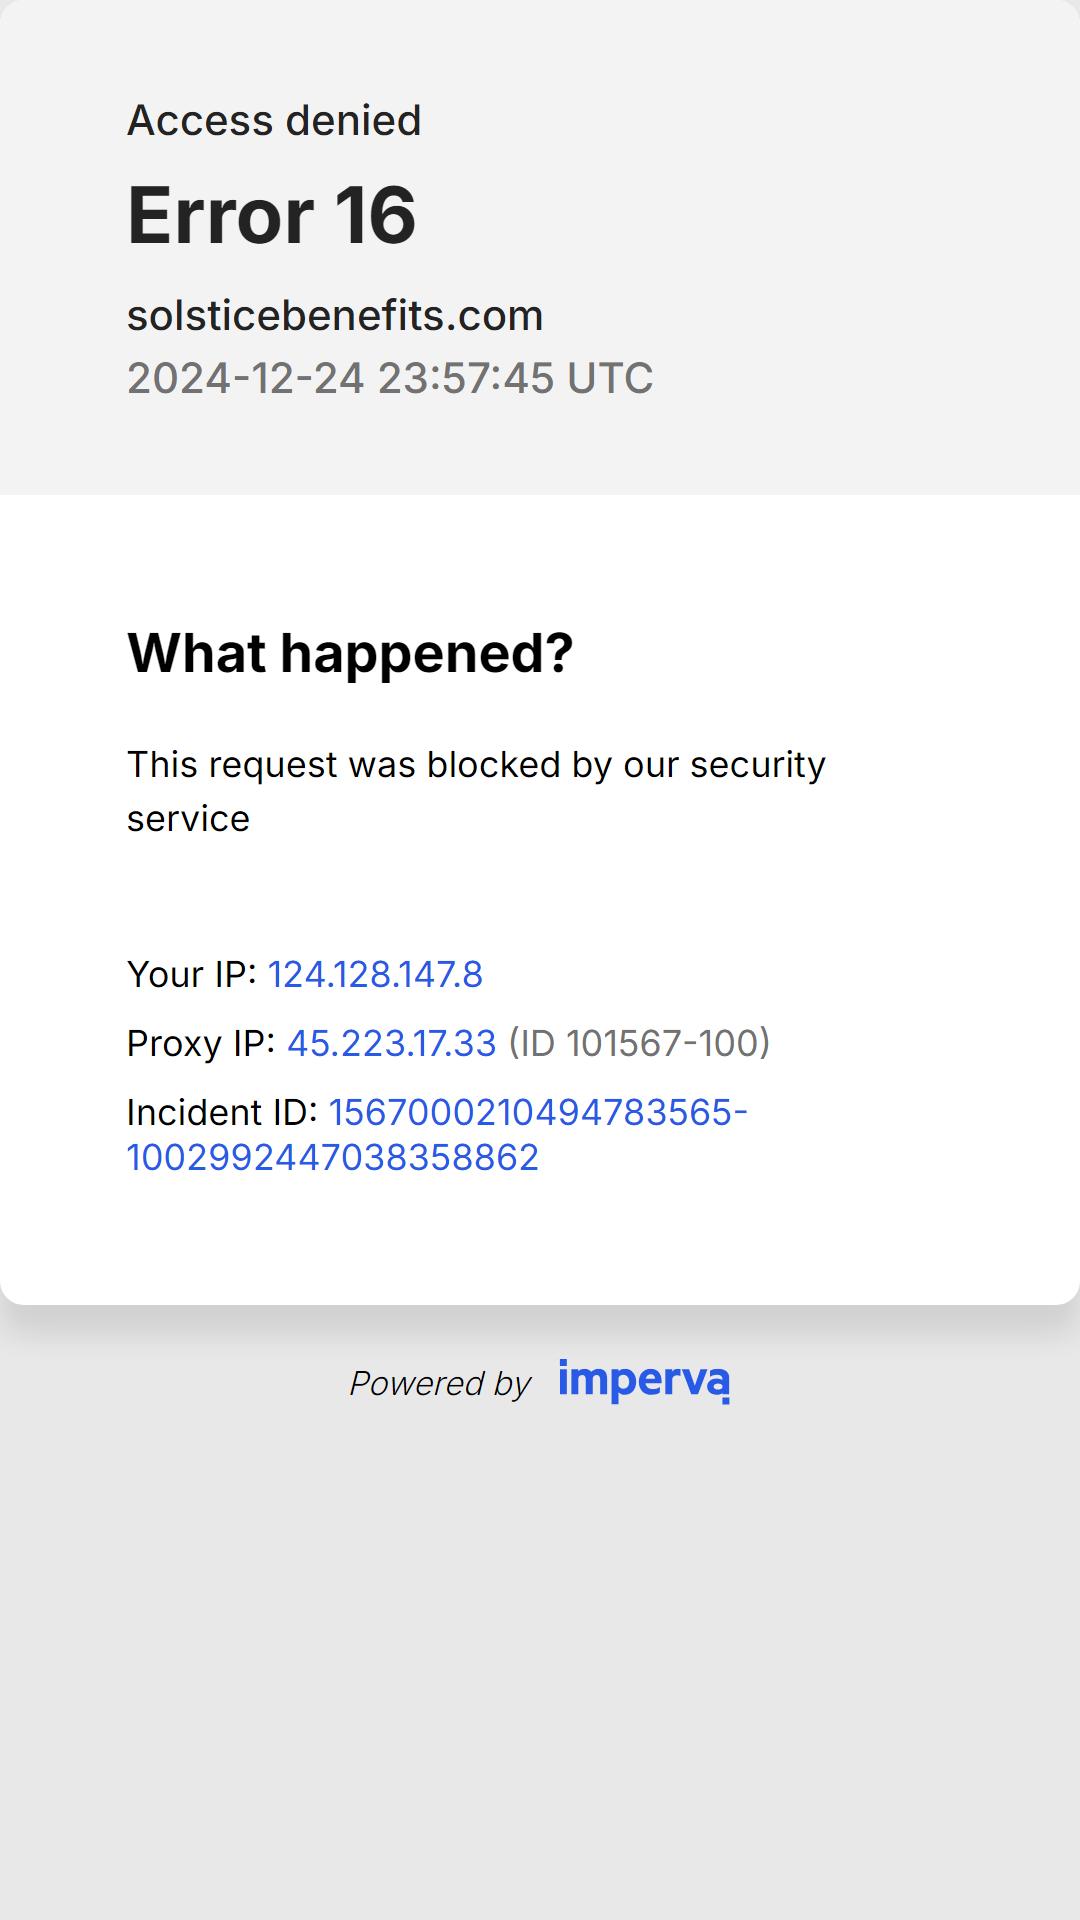Click the 2024-12-24 timestamp
This screenshot has width=1080, height=1920.
390,378
